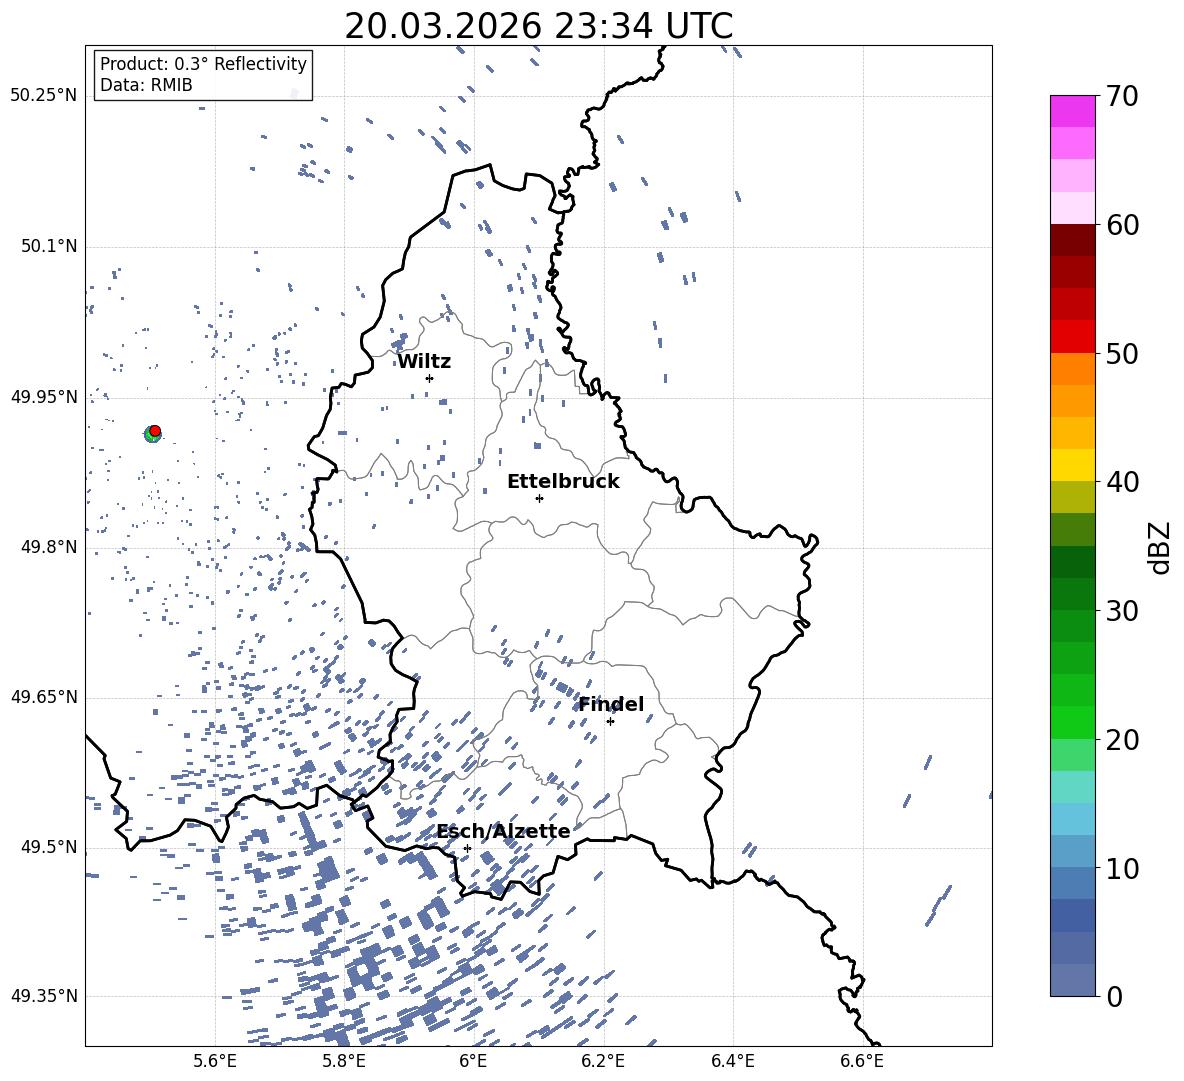Click the yellow colorbar segment above 40
1184x1081 pixels.
1072,465
